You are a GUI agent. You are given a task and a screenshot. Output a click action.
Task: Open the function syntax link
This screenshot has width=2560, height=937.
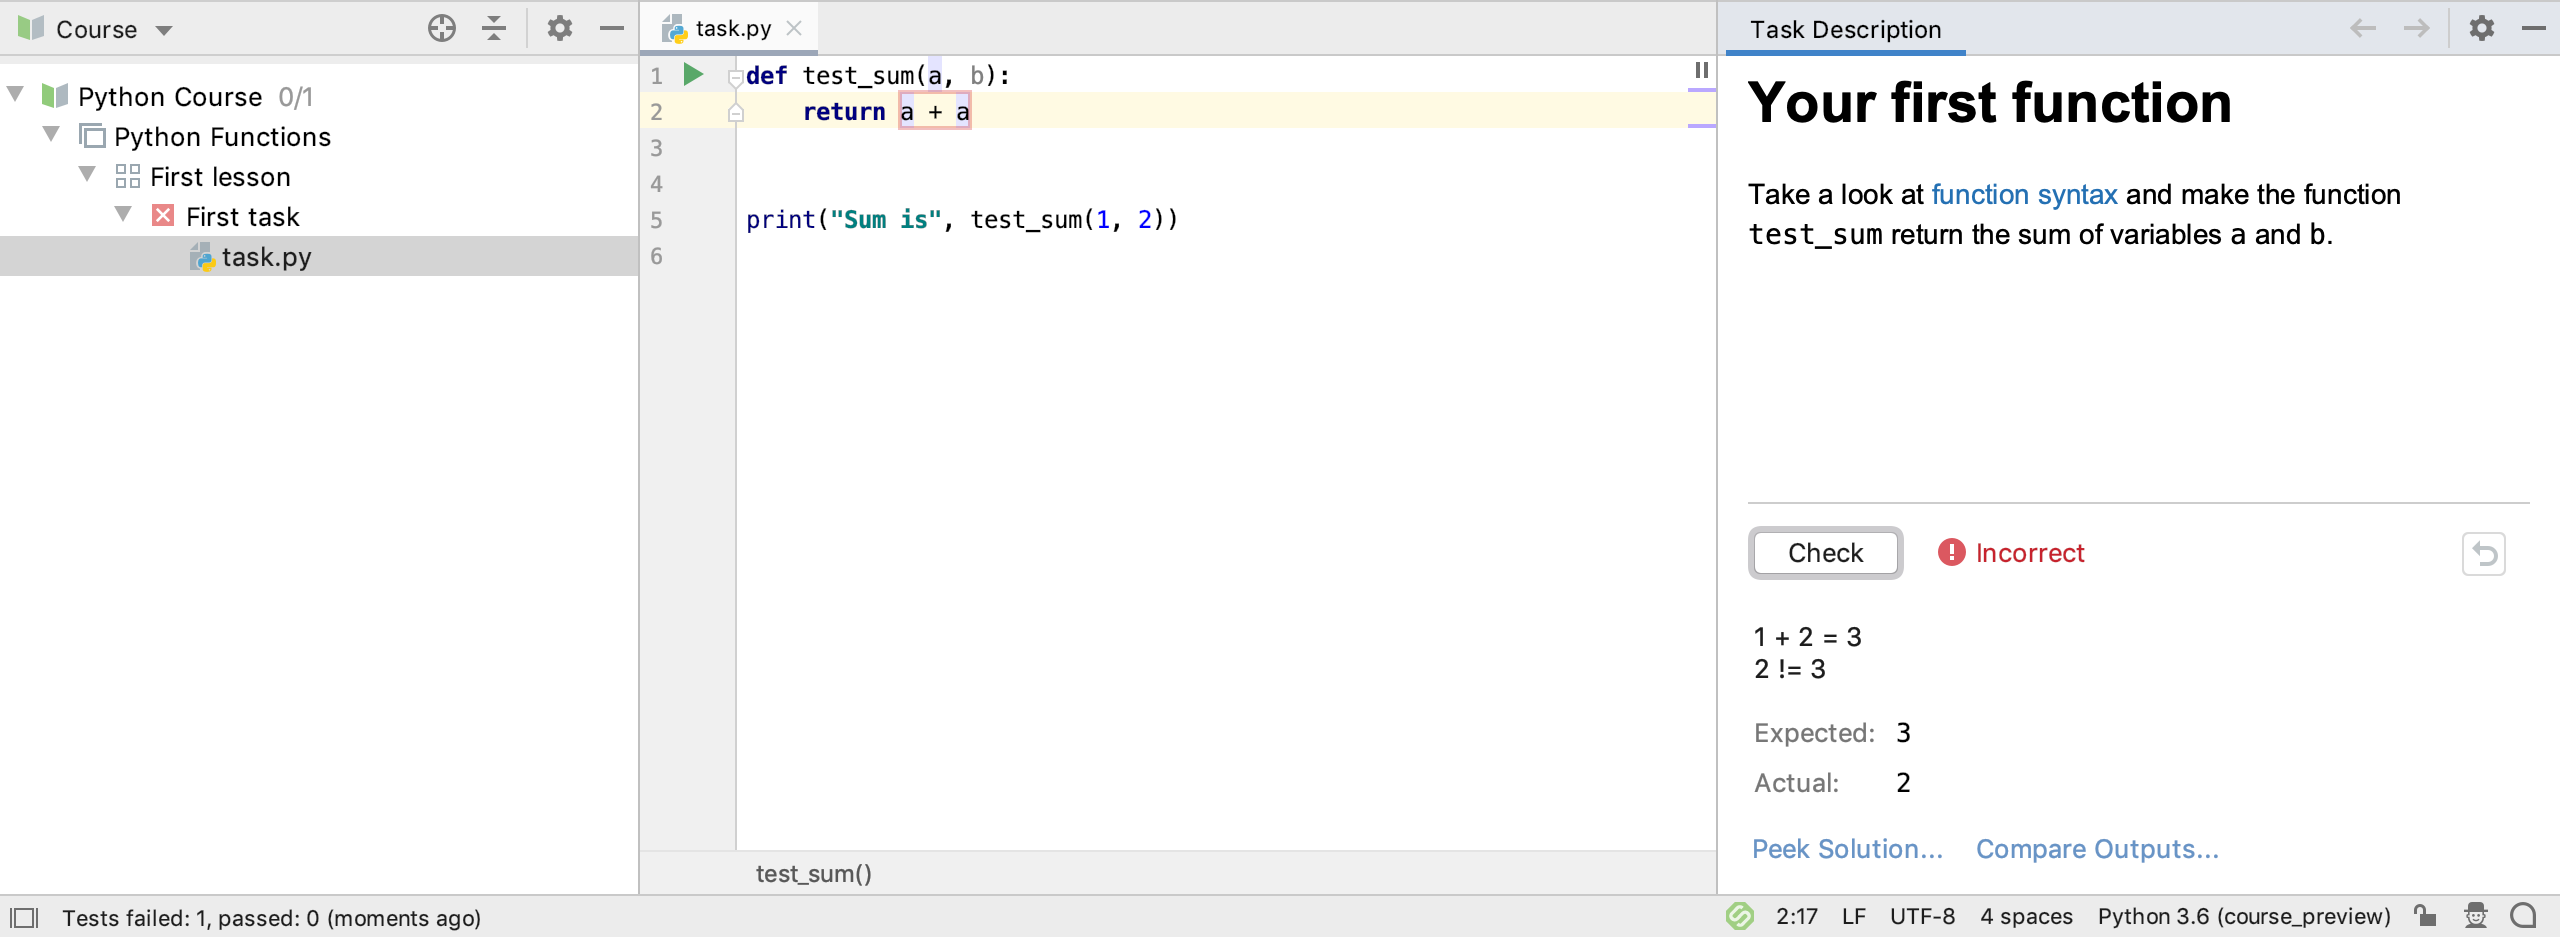[x=2024, y=194]
